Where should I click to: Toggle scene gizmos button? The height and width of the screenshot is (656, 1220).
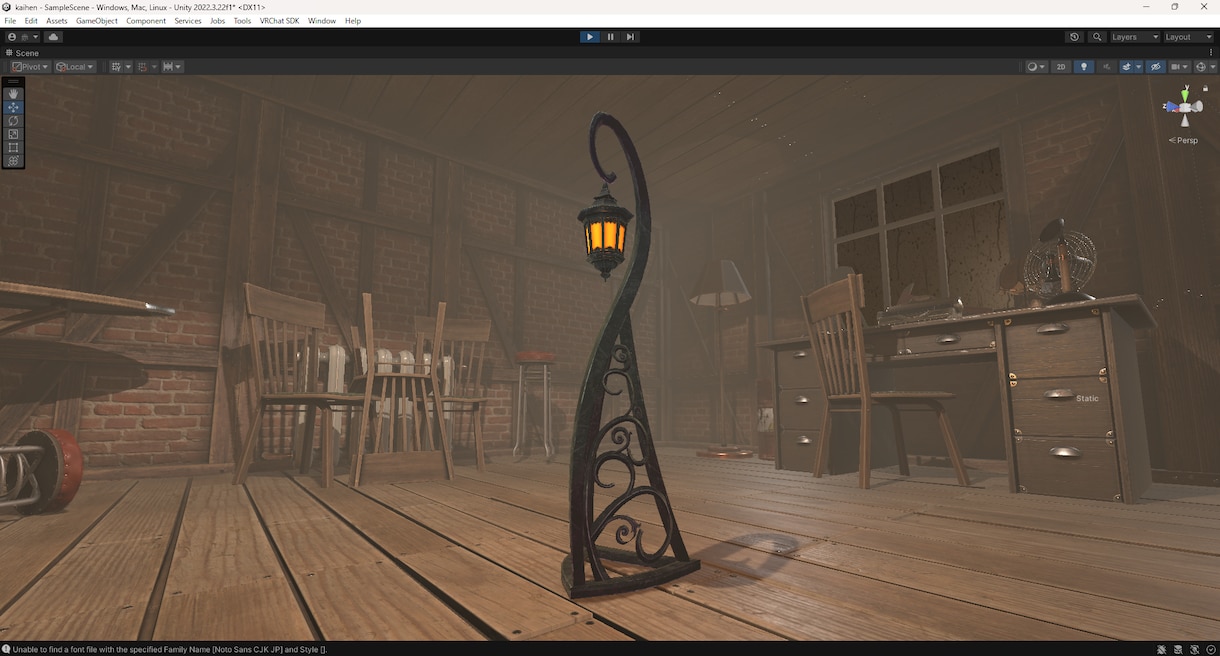point(1201,67)
